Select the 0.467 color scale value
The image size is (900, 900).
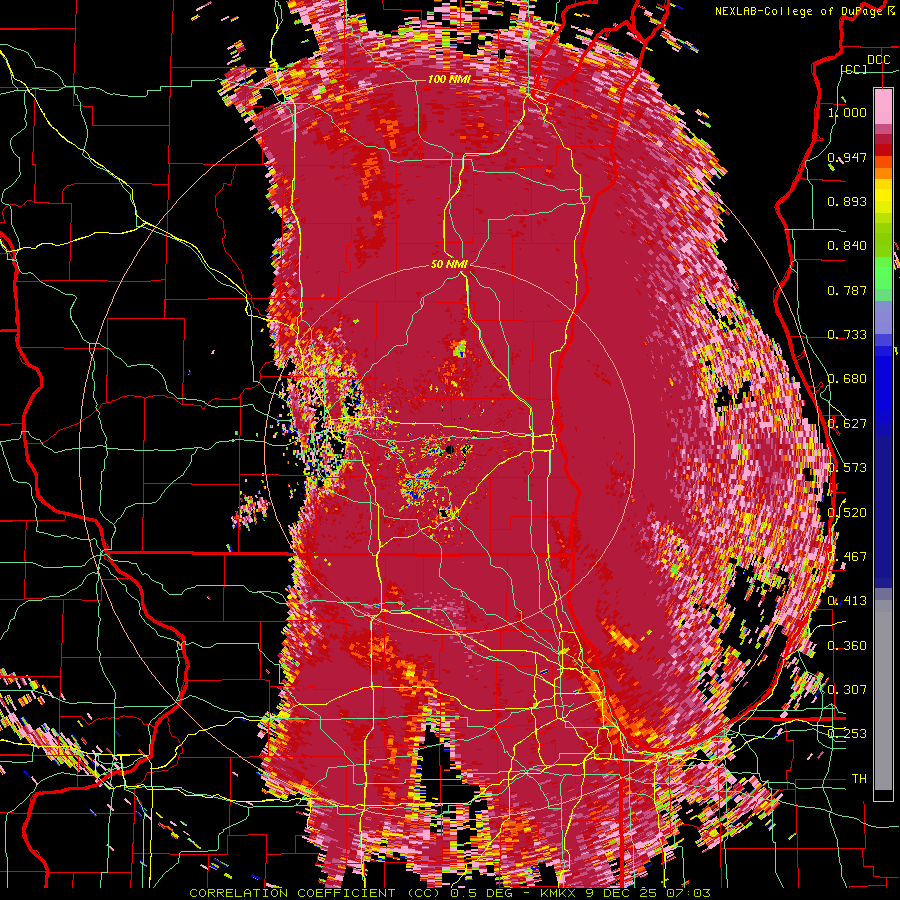pyautogui.click(x=847, y=557)
